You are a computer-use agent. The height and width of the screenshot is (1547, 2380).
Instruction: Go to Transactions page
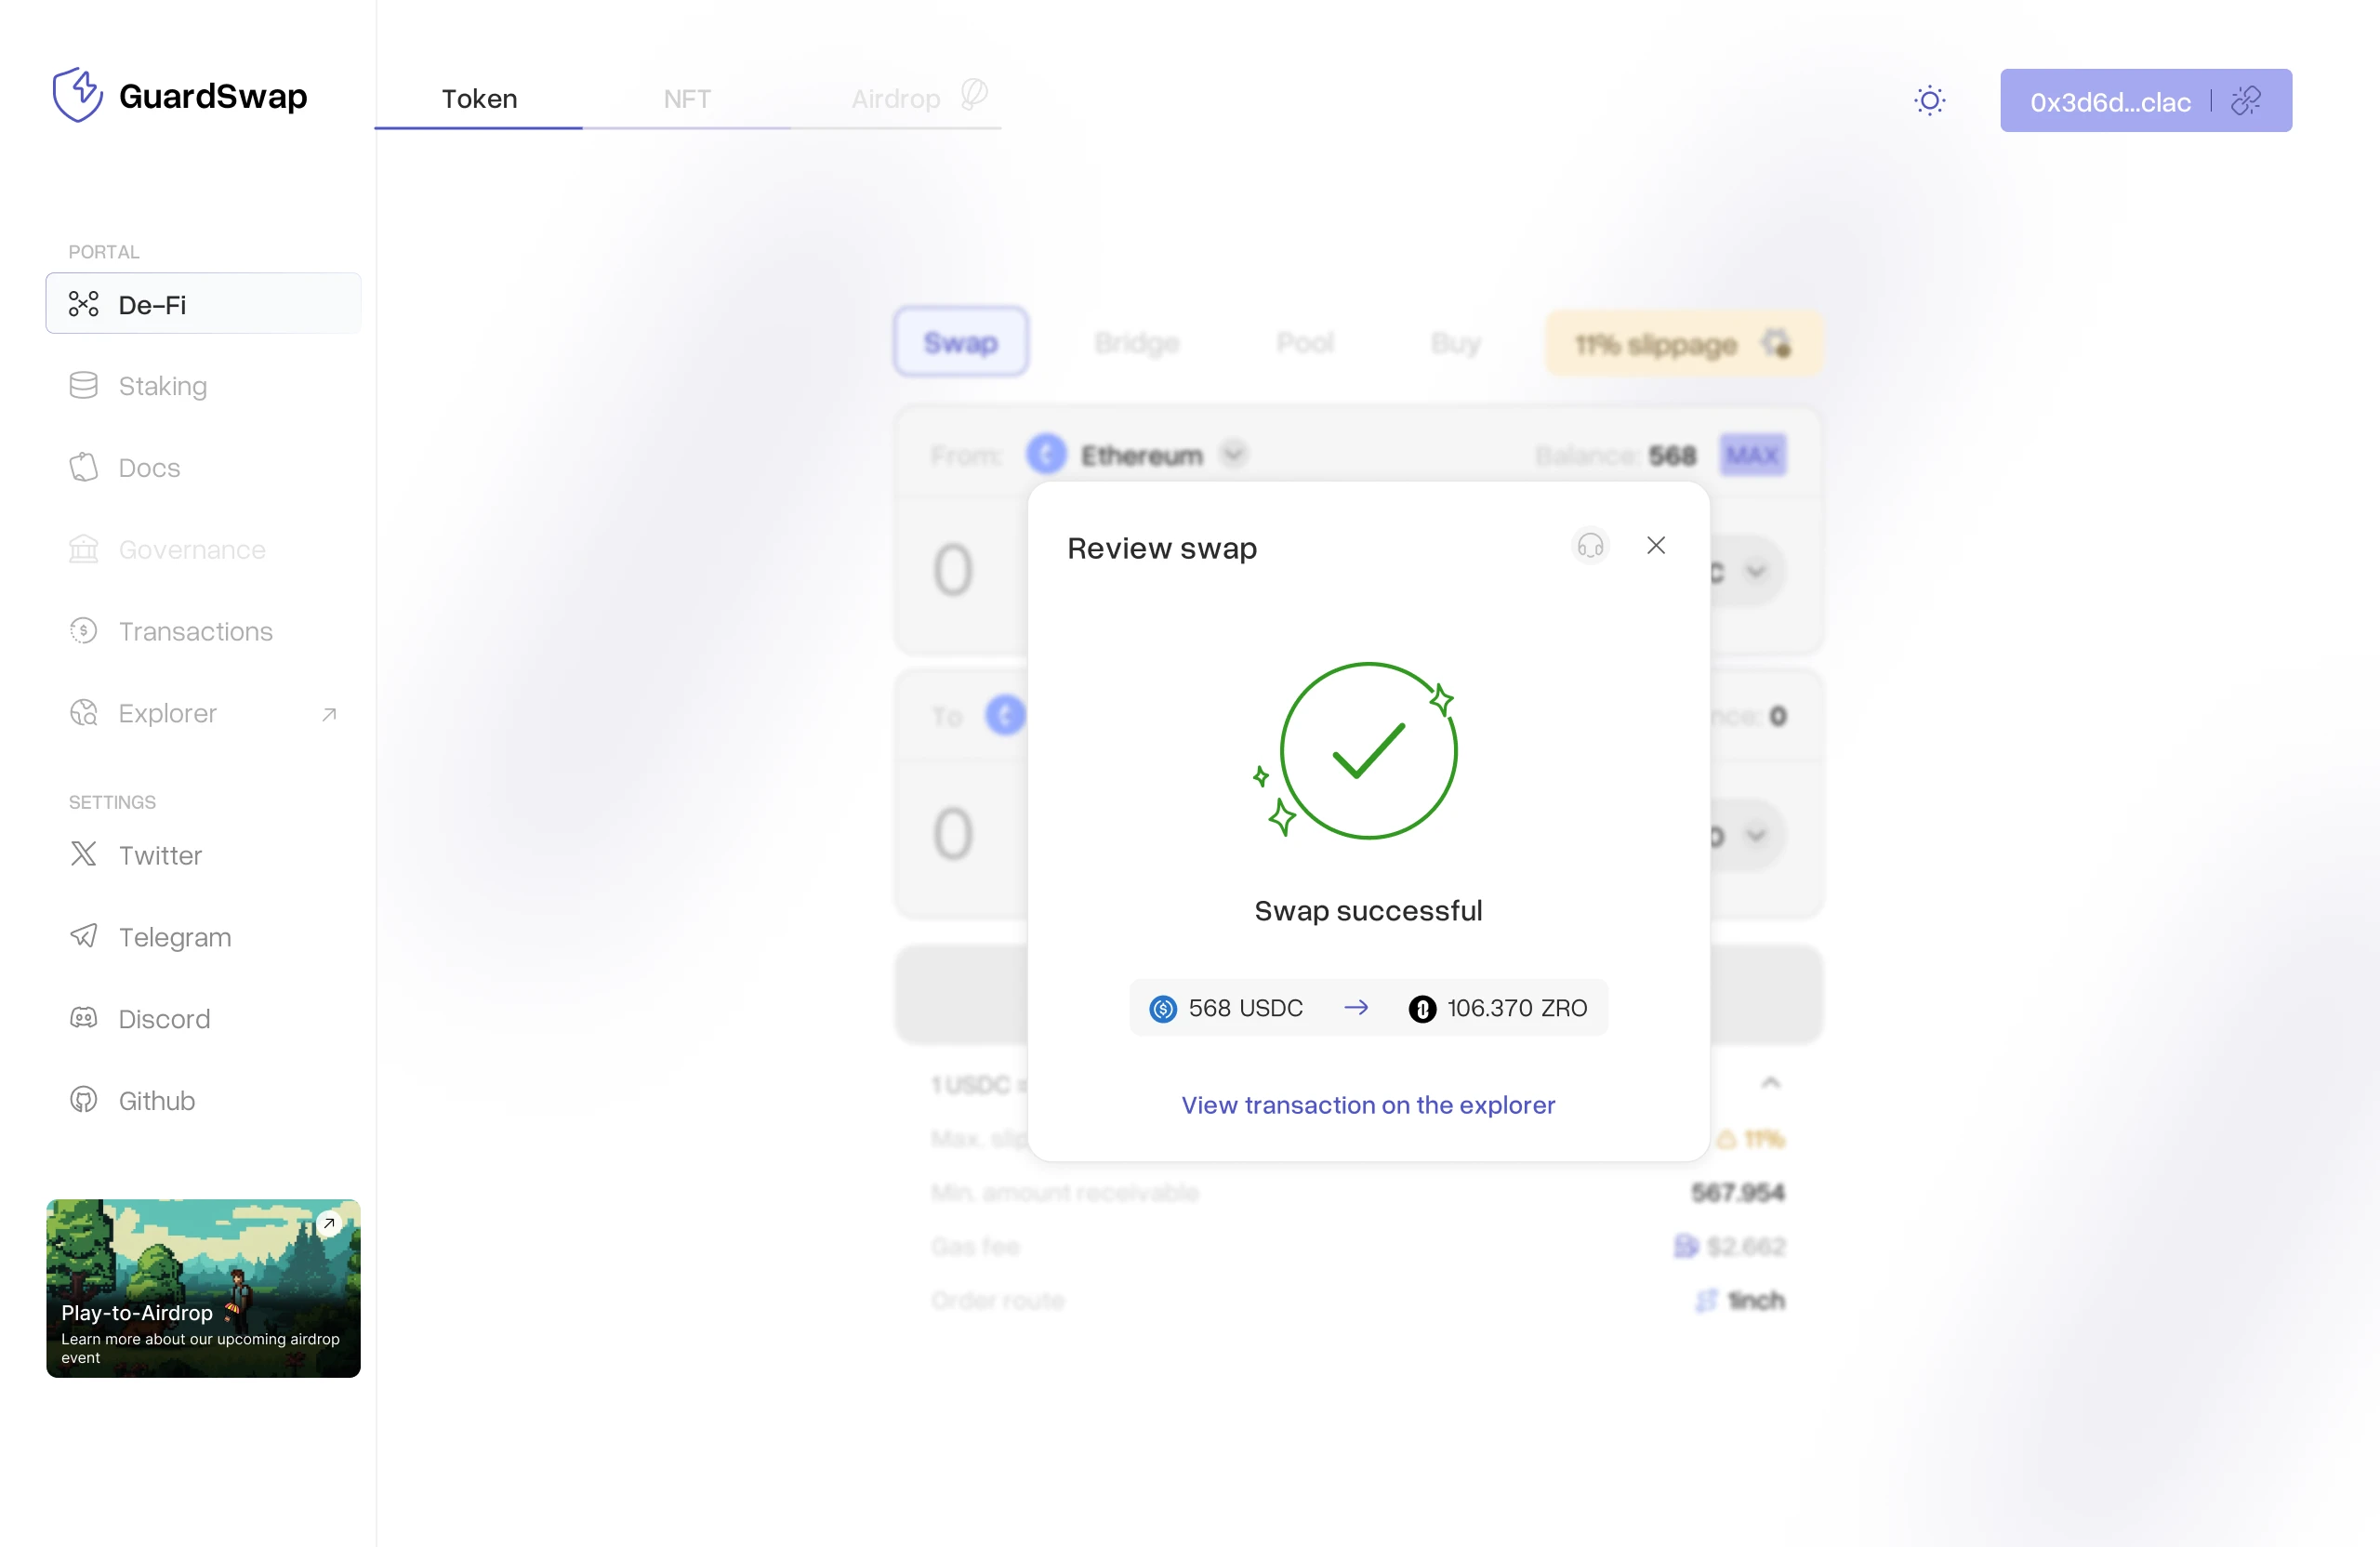203,631
